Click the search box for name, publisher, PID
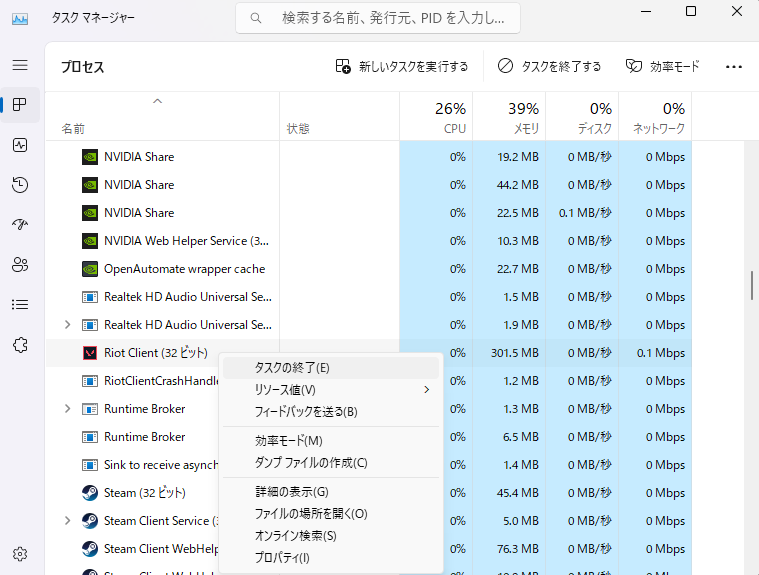This screenshot has height=575, width=759. pos(378,18)
